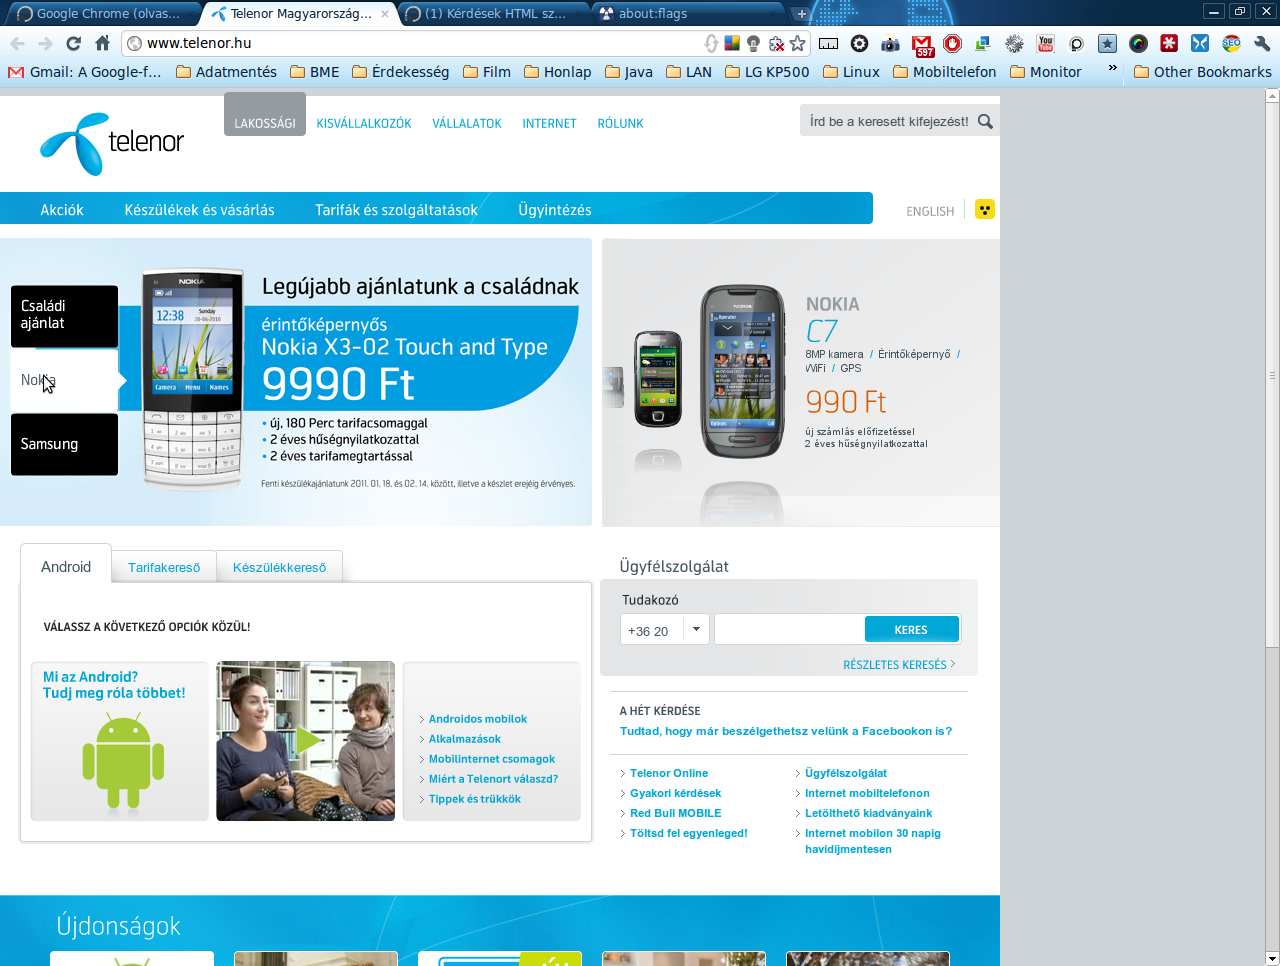Select the Készülékkereső tab
The width and height of the screenshot is (1280, 966).
pos(279,567)
